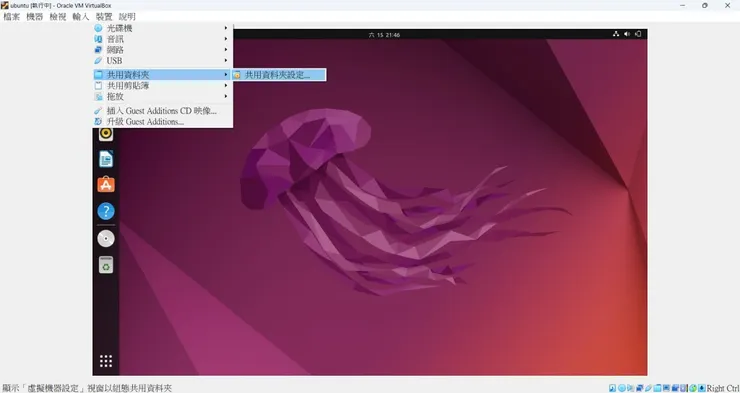Click 升級 Guest Additions...

[162, 122]
